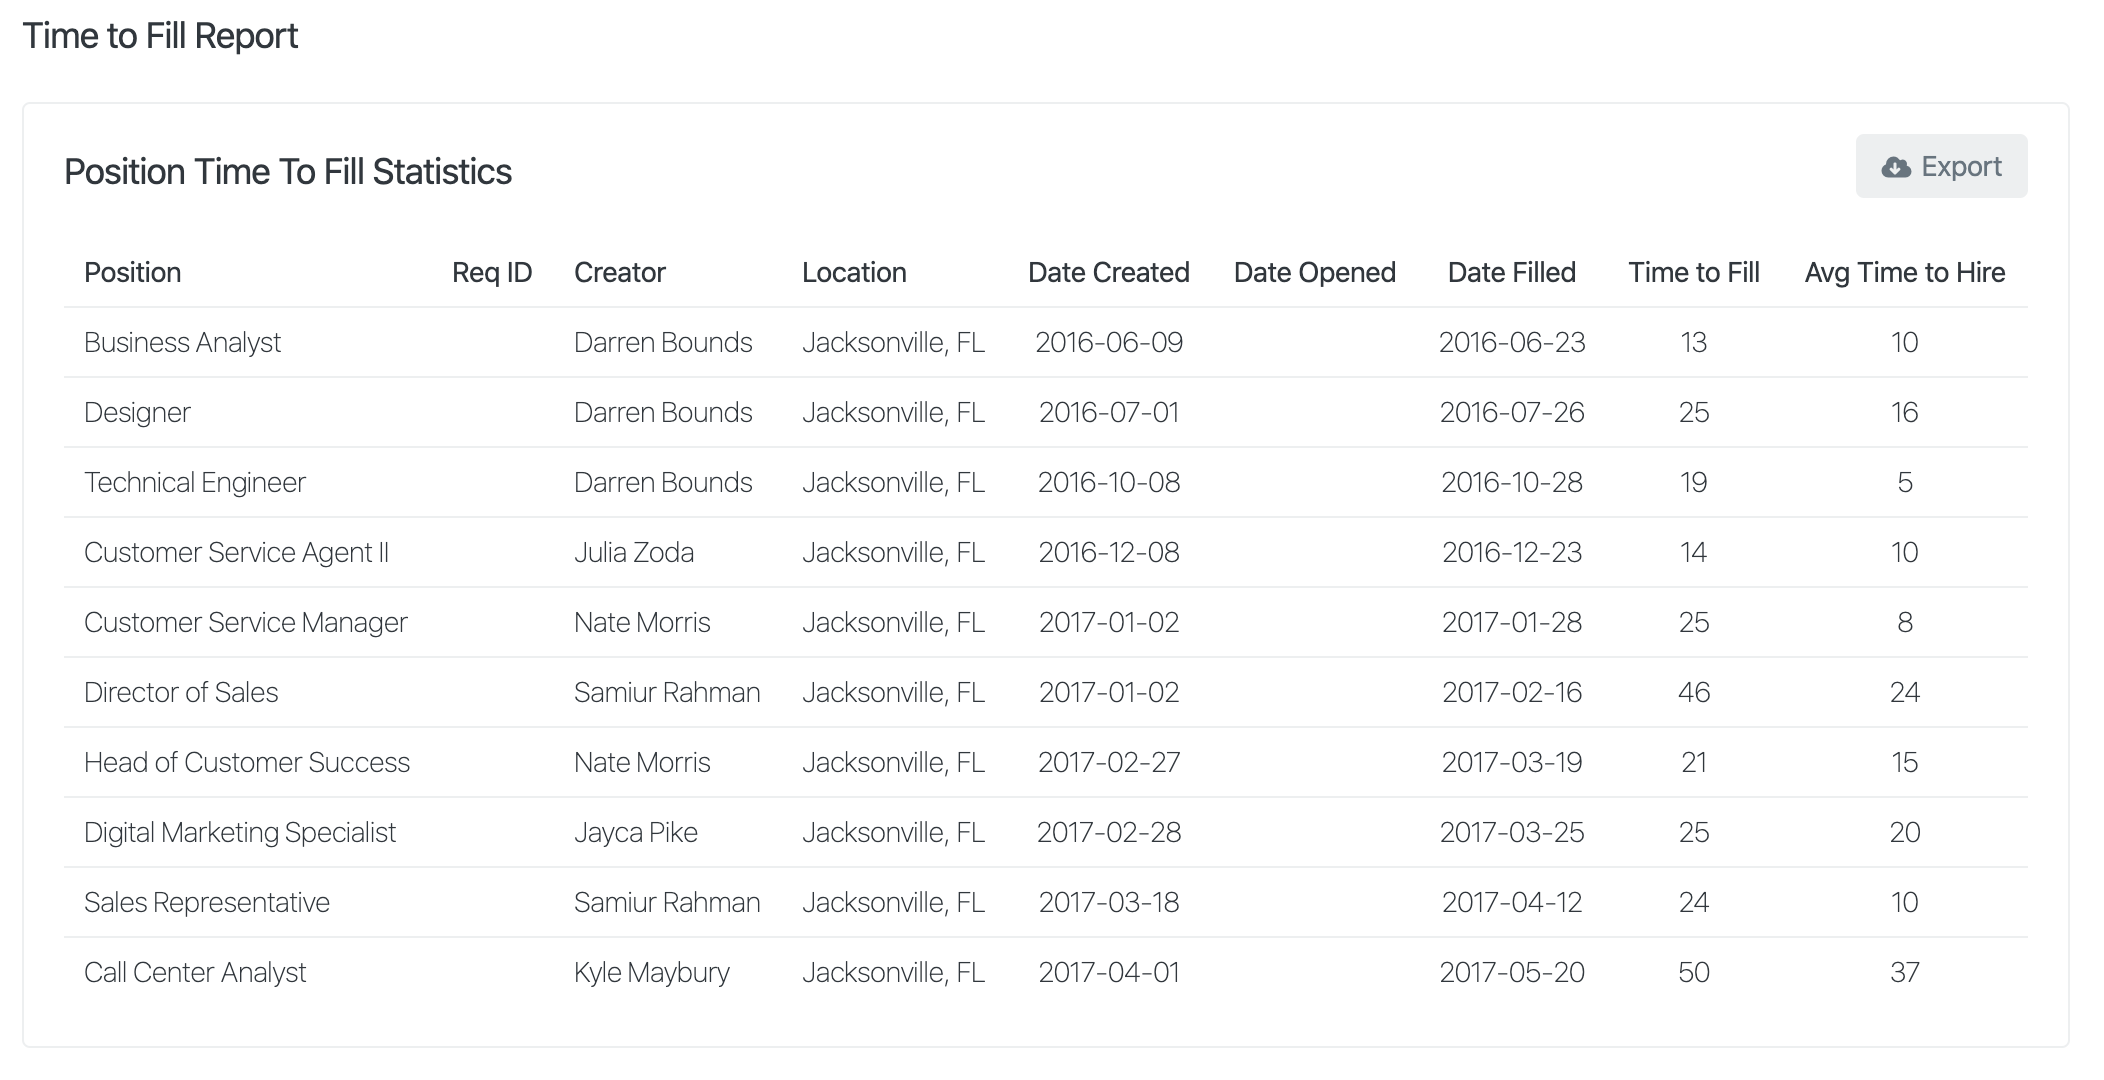This screenshot has width=2104, height=1080.
Task: Select the Call Center Analyst row
Action: pyautogui.click(x=195, y=972)
